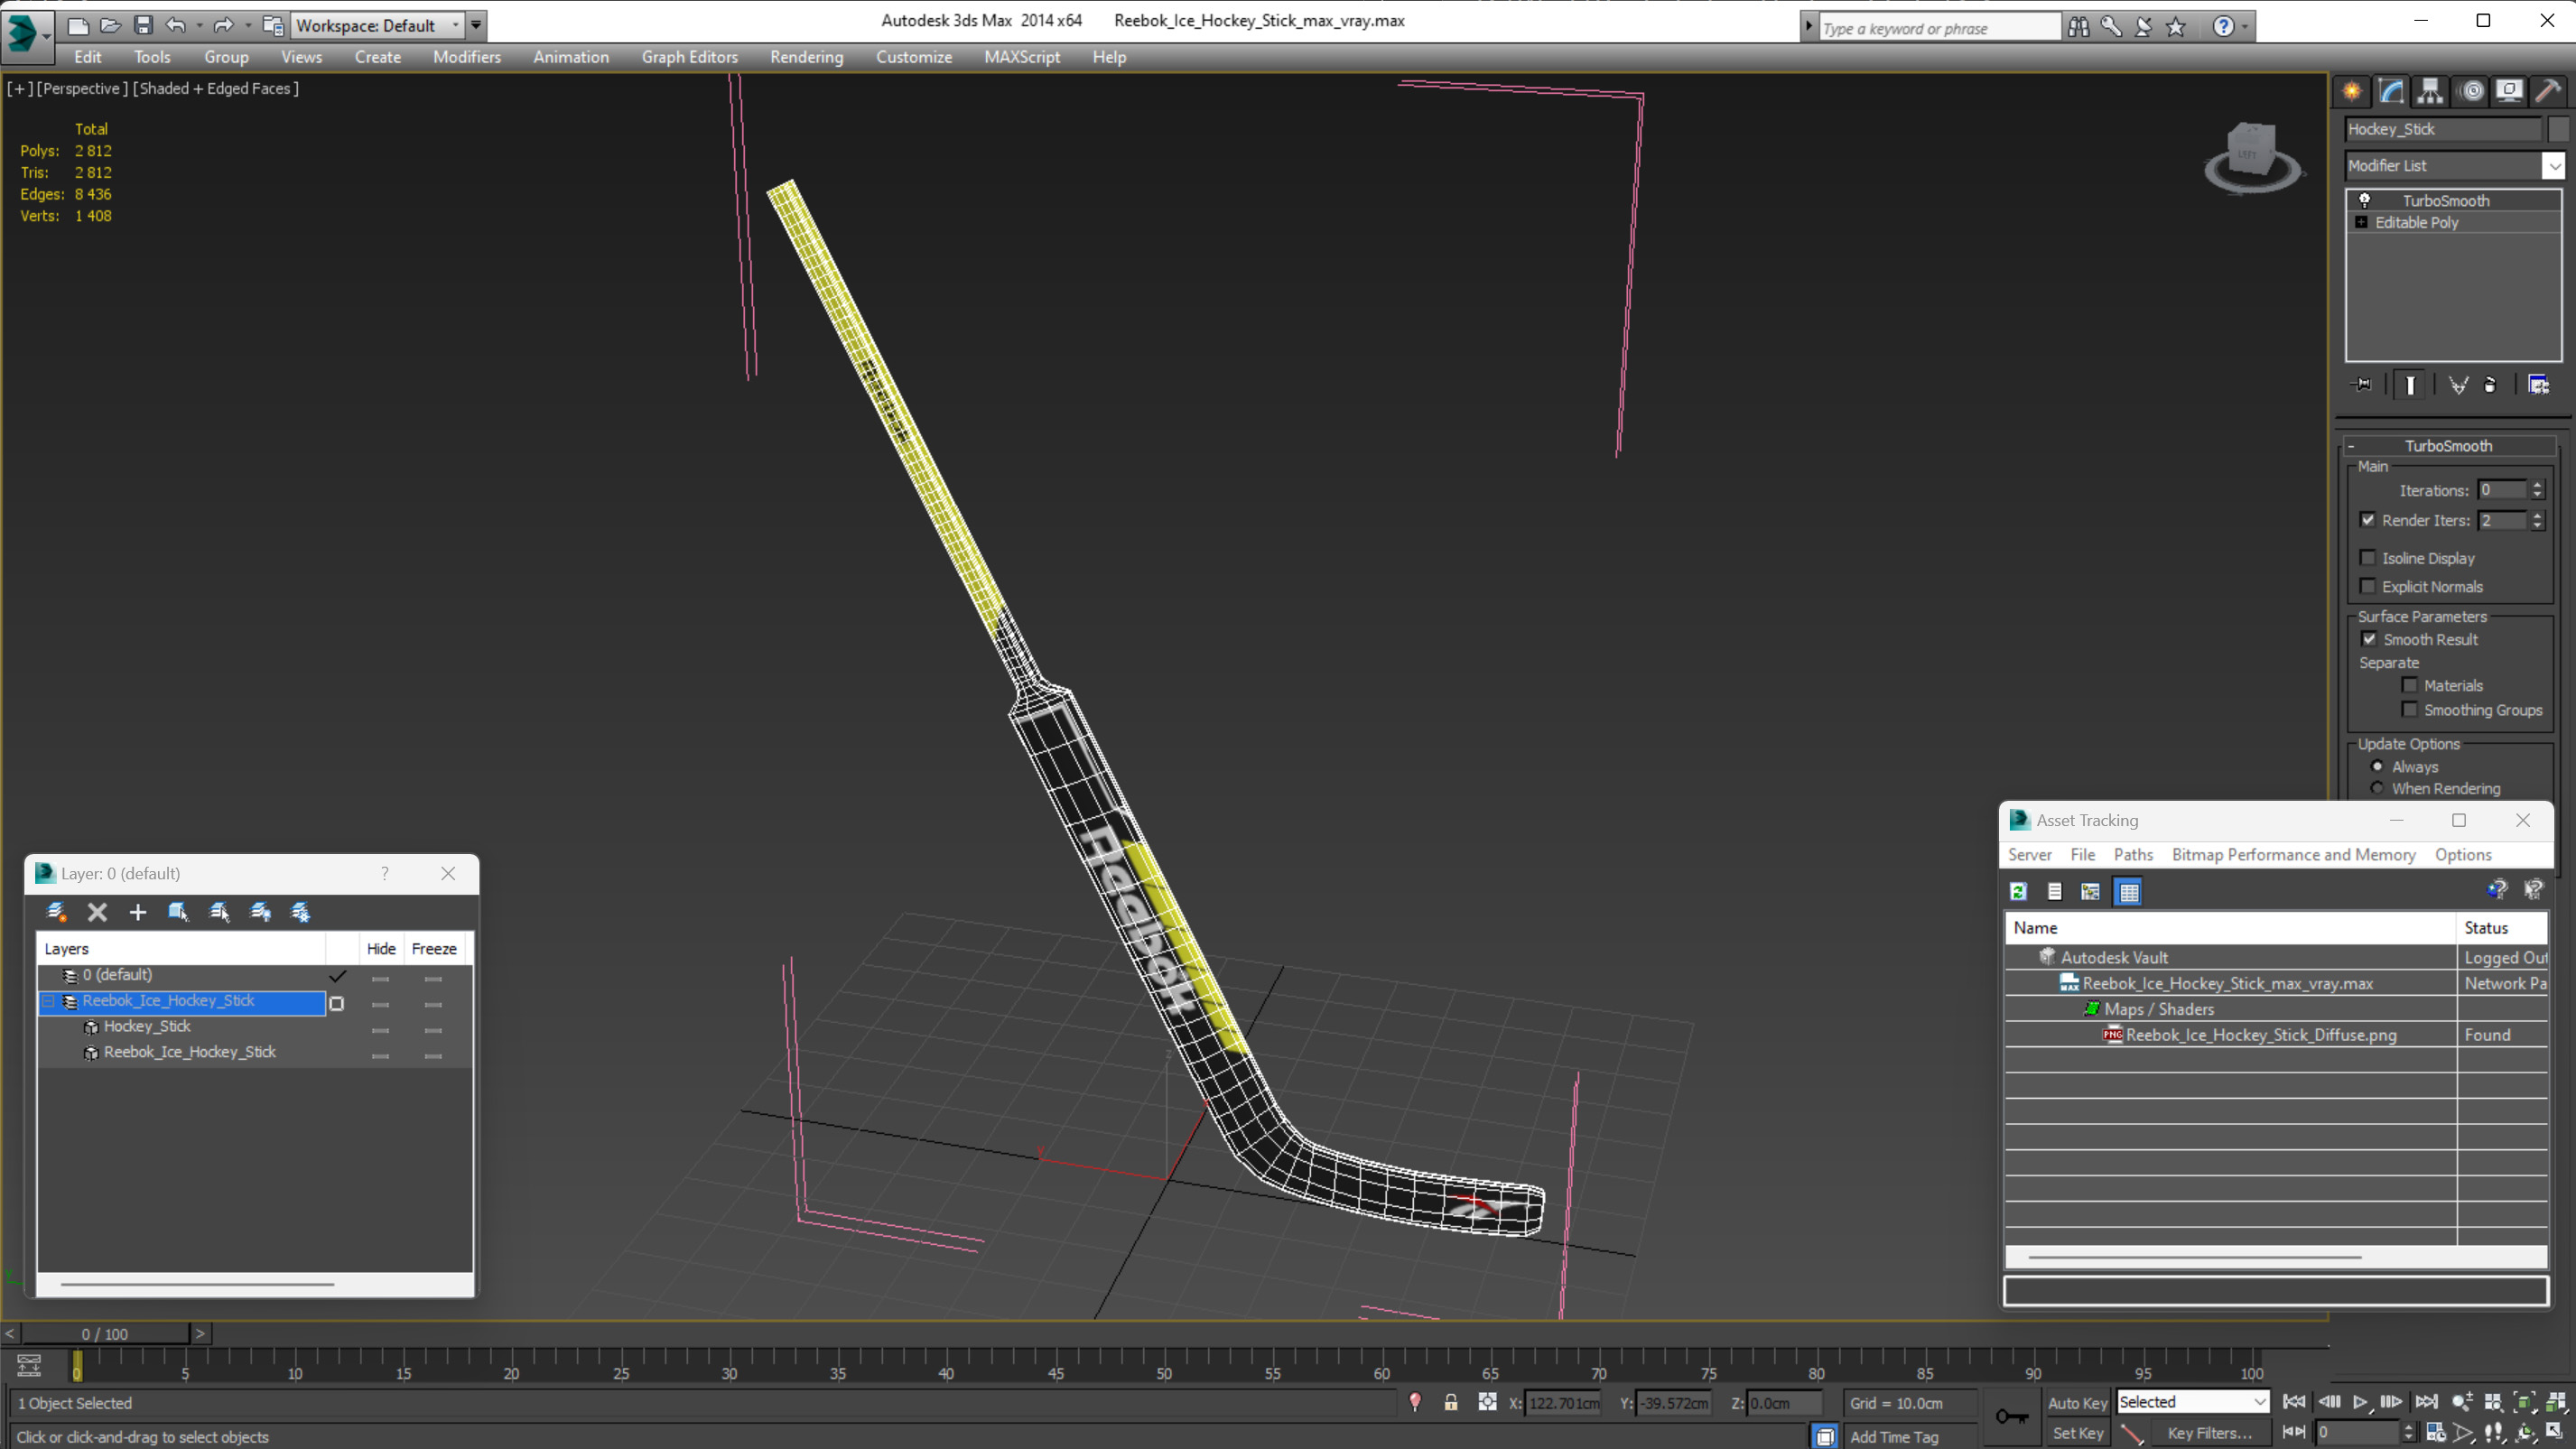This screenshot has width=2576, height=1449.
Task: Open the Edit menu
Action: pos(87,57)
